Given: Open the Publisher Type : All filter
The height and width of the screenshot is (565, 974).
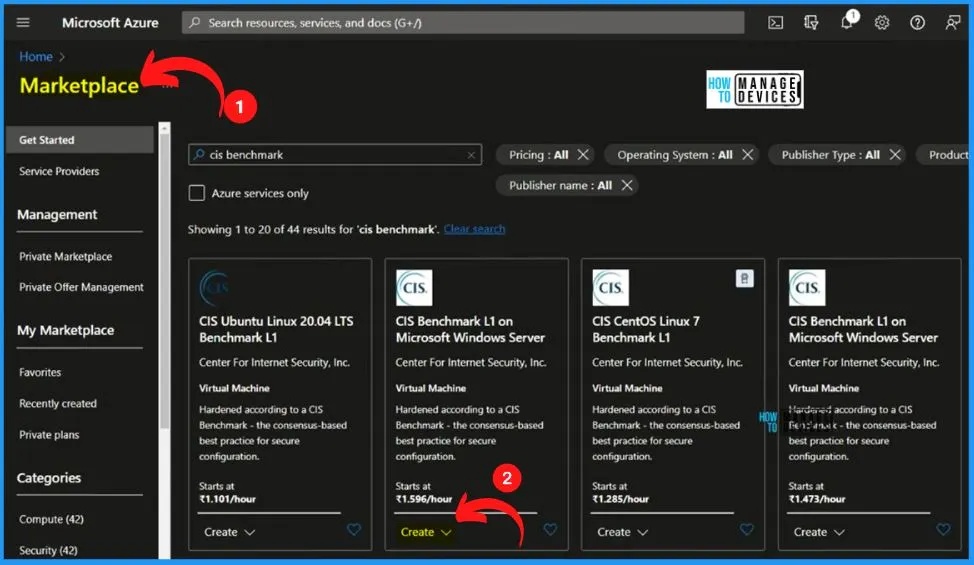Looking at the screenshot, I should [830, 155].
